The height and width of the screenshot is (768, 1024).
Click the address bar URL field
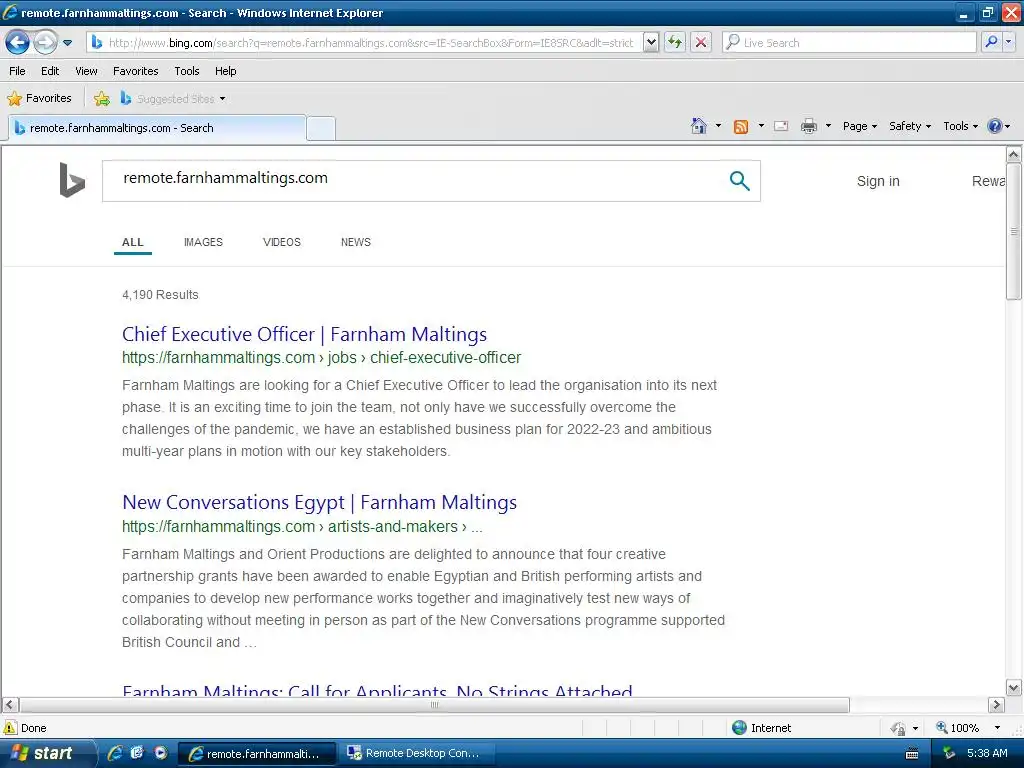pos(364,42)
